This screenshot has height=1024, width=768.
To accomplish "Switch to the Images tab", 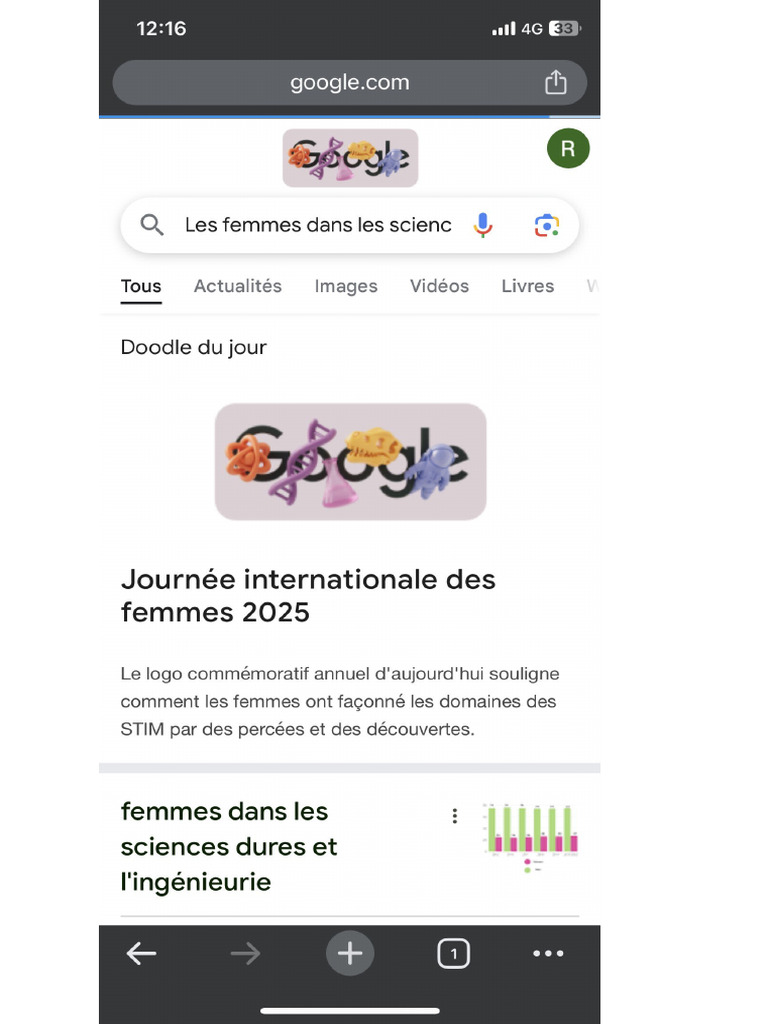I will (x=346, y=286).
